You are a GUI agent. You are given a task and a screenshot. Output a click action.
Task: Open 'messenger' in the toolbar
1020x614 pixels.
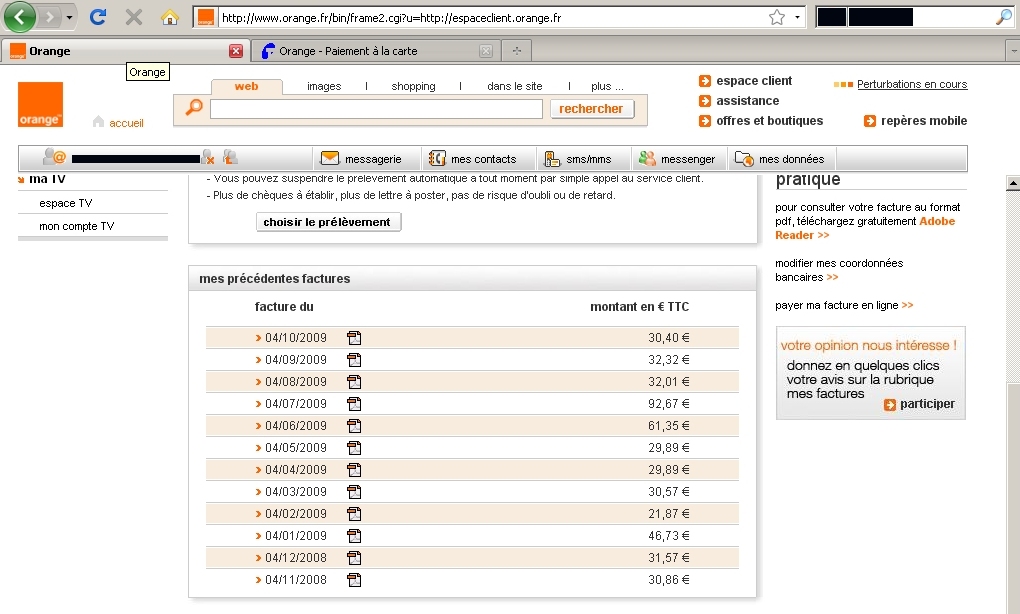[x=677, y=159]
